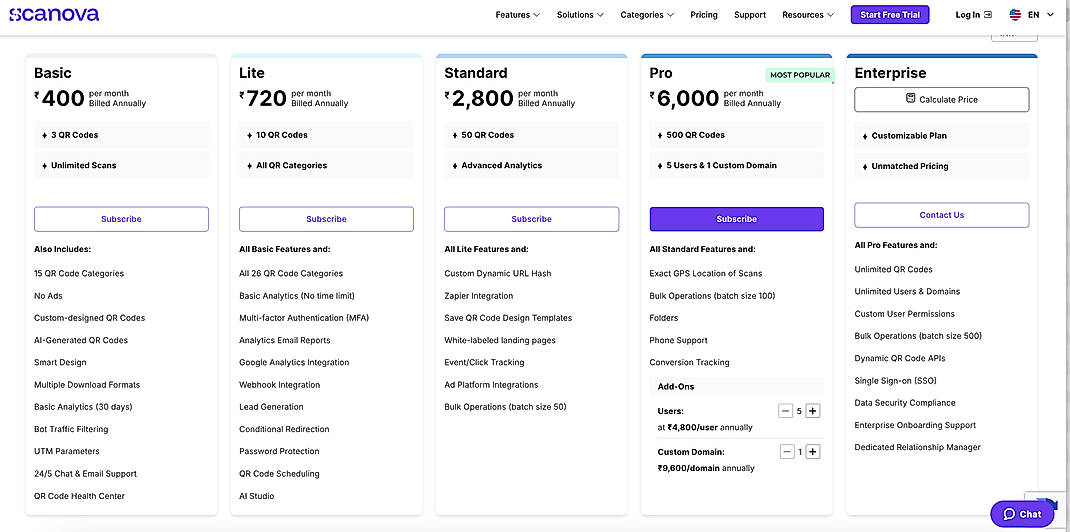Click the Scanova logo

click(54, 14)
